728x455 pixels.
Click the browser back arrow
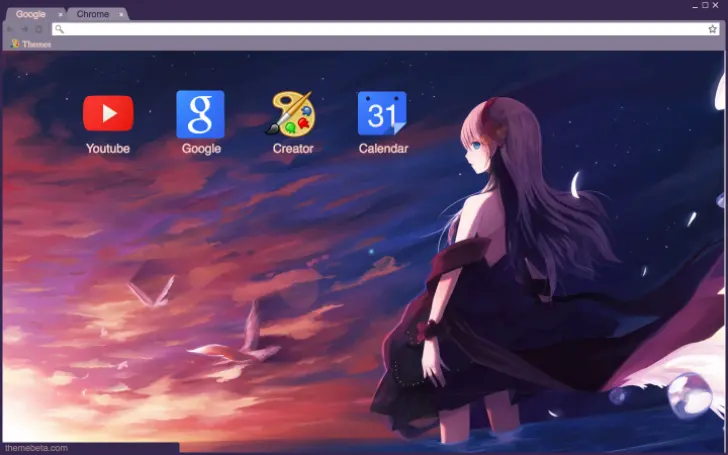point(10,29)
